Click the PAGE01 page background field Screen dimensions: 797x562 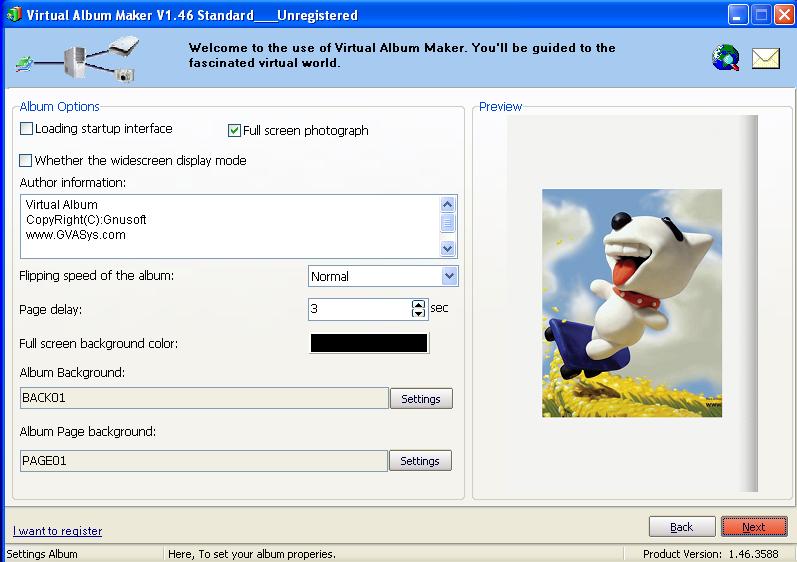[x=204, y=461]
